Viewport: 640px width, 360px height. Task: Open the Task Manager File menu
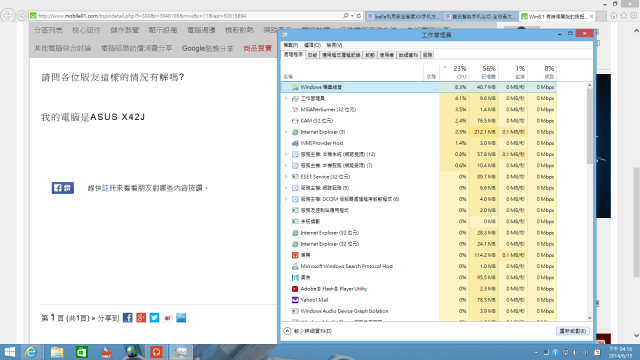point(291,45)
